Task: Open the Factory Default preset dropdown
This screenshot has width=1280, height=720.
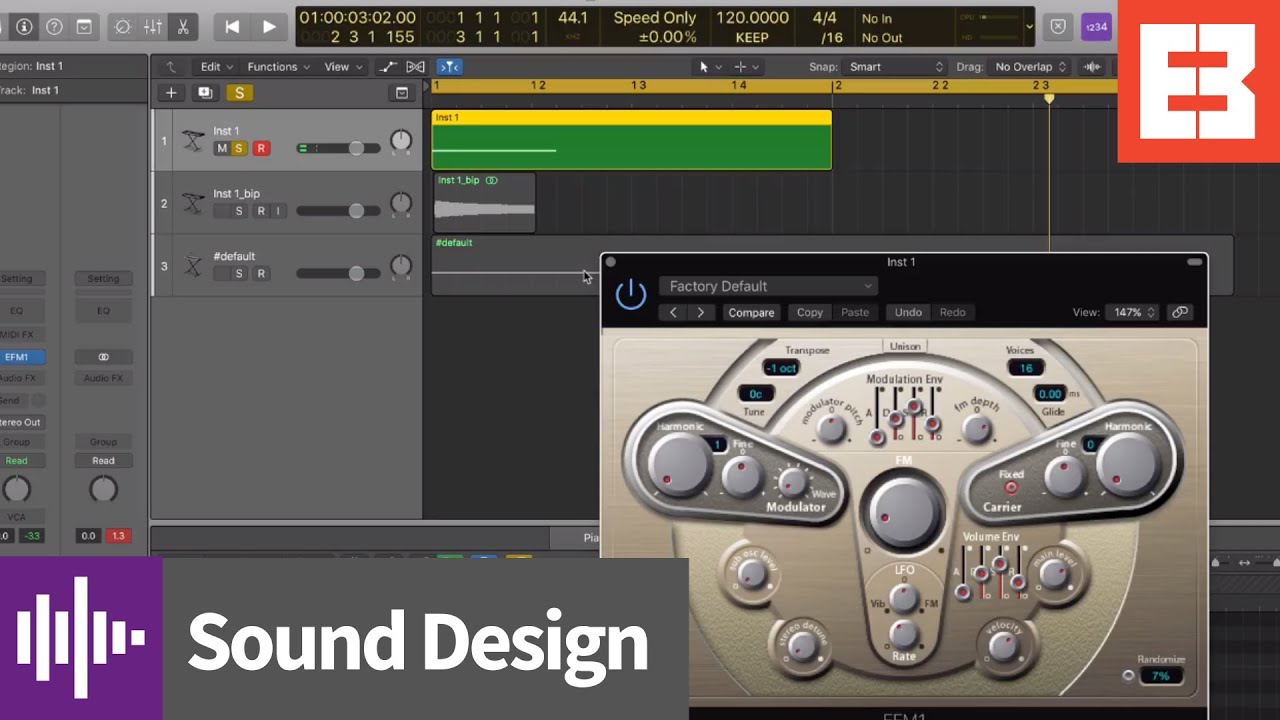Action: 768,286
